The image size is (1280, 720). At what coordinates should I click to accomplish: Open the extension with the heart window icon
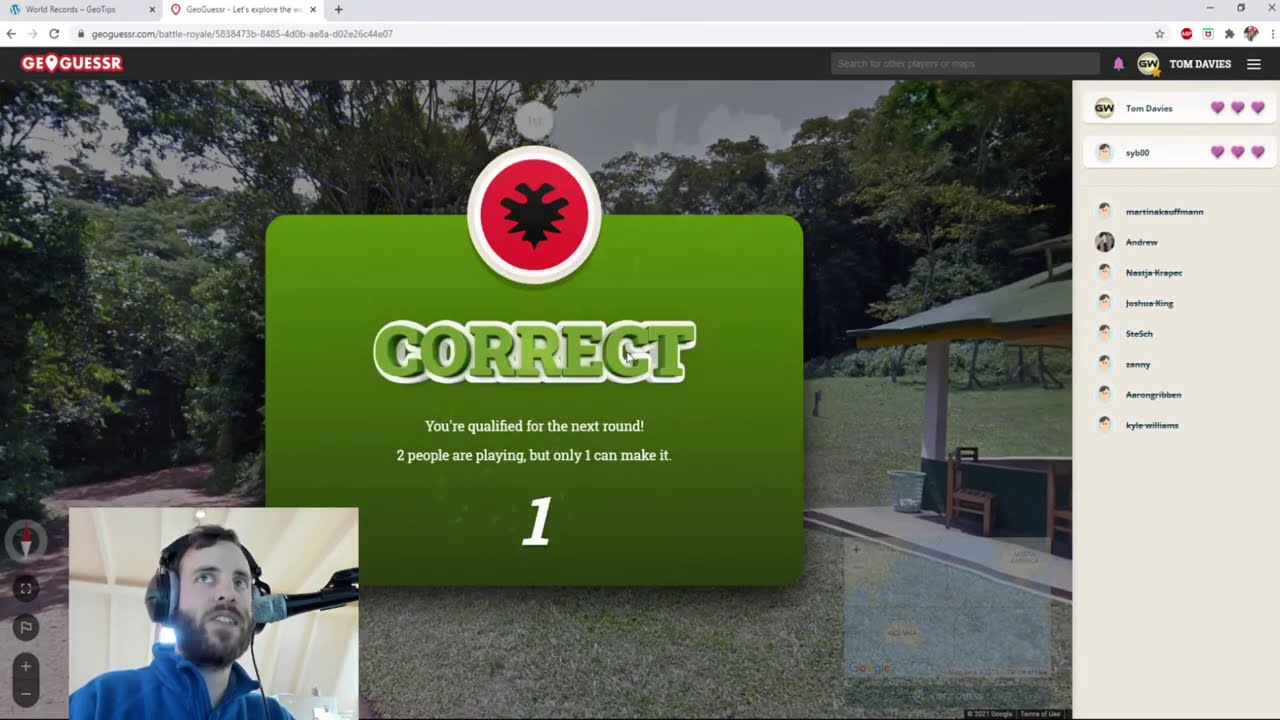pyautogui.click(x=1208, y=34)
